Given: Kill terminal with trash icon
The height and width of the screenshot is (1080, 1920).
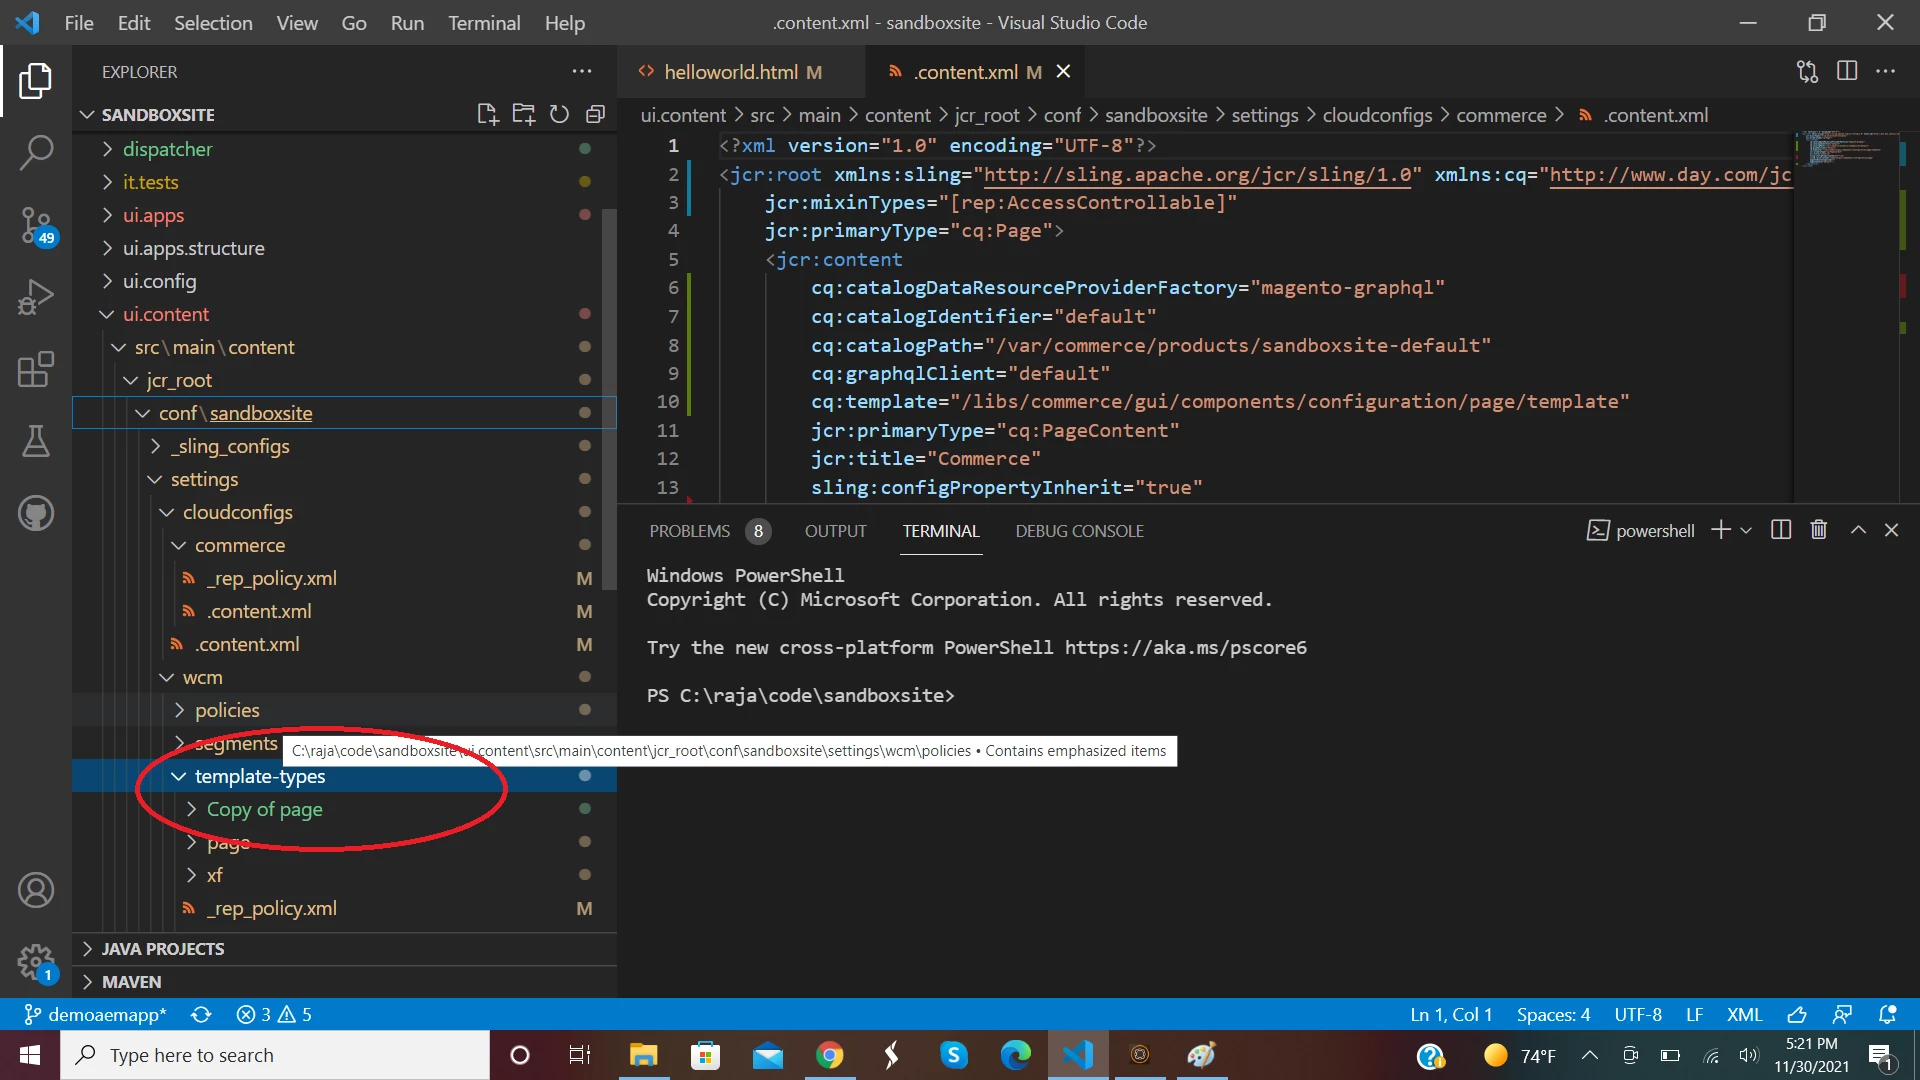Looking at the screenshot, I should [x=1819, y=530].
